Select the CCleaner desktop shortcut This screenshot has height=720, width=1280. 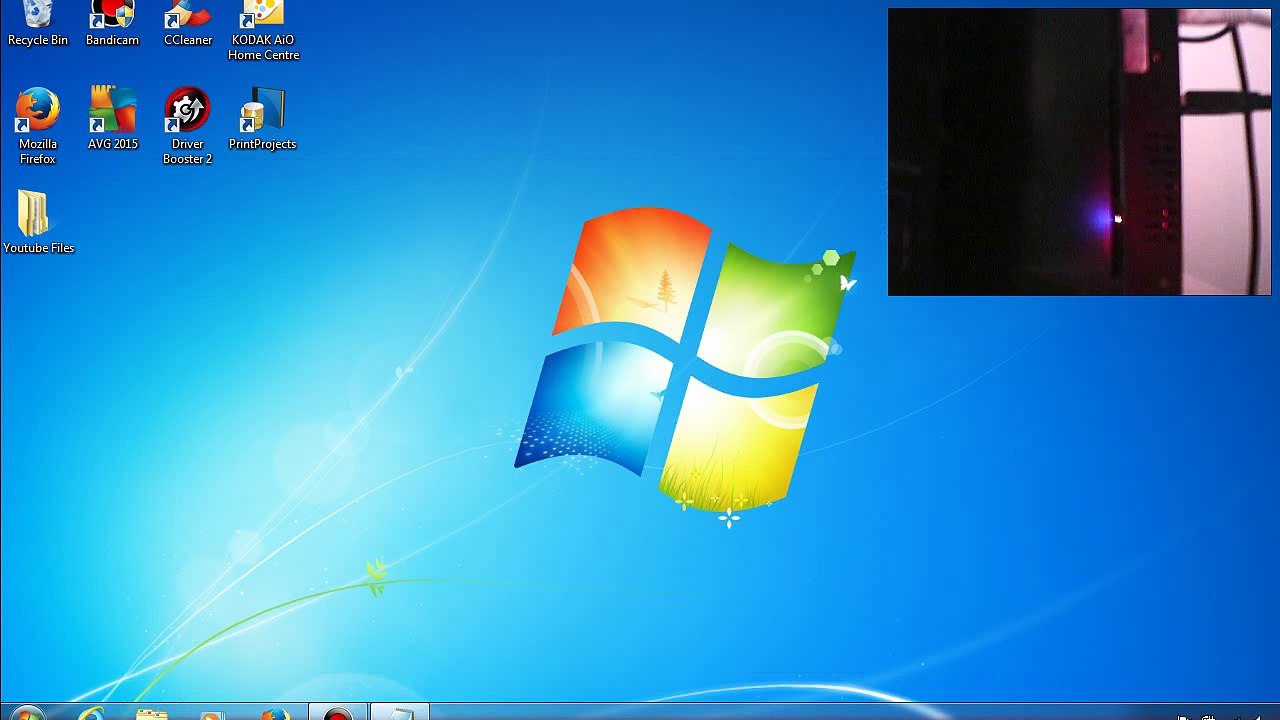pyautogui.click(x=188, y=24)
